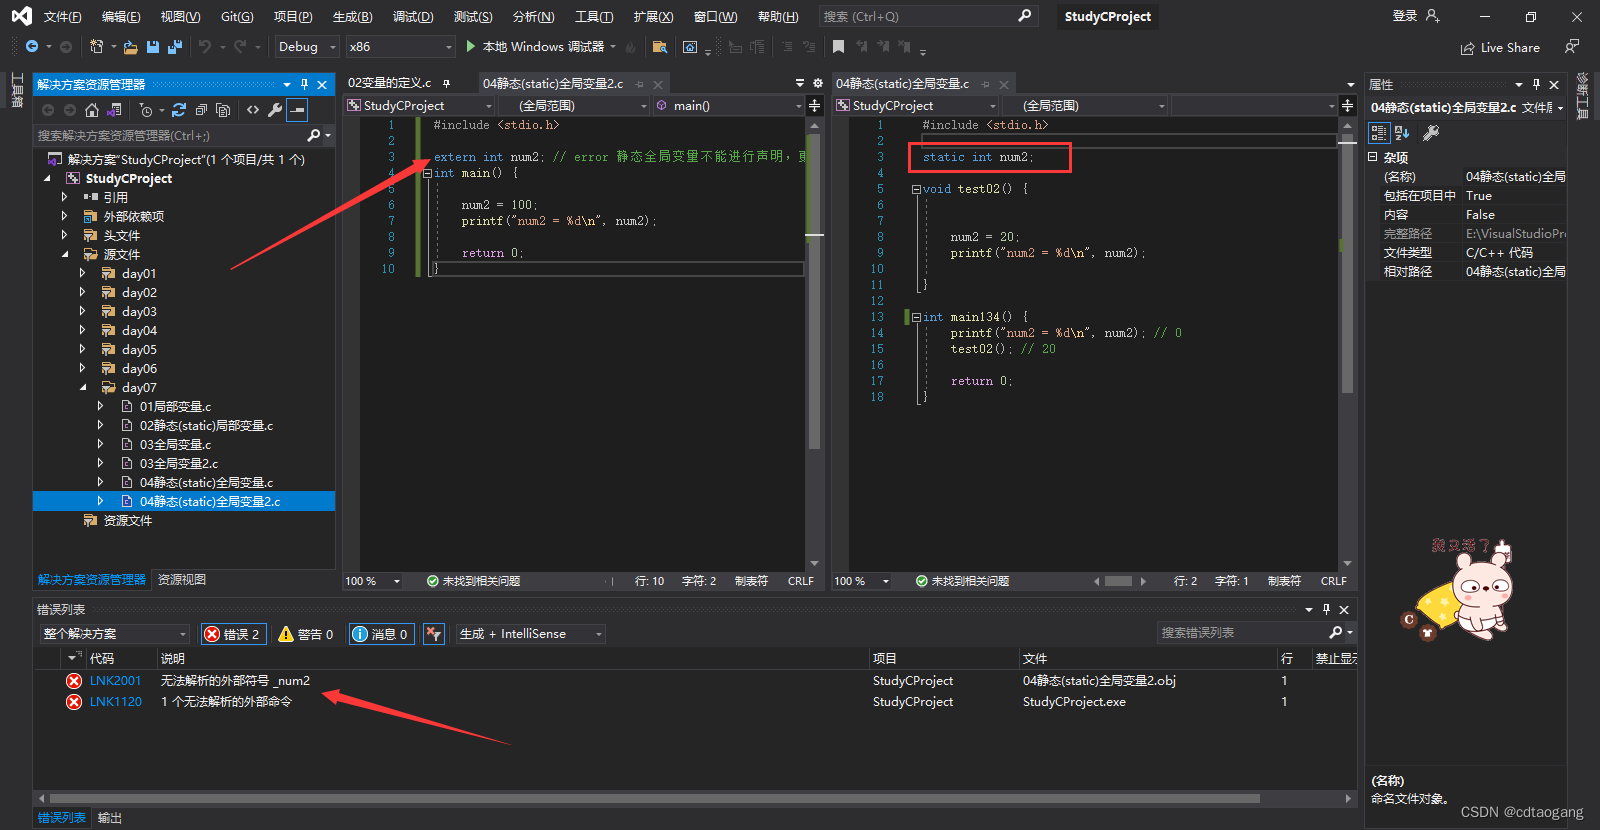Open the Debug configuration dropdown
Screen dimensions: 1600x830
[x=307, y=47]
